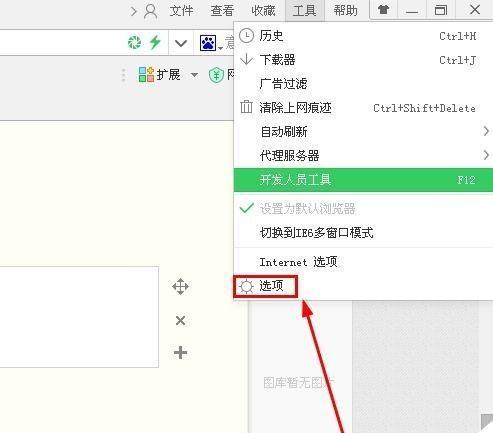Open the 扩展 extensions grid icon
Image resolution: width=493 pixels, height=433 pixels.
coord(146,75)
